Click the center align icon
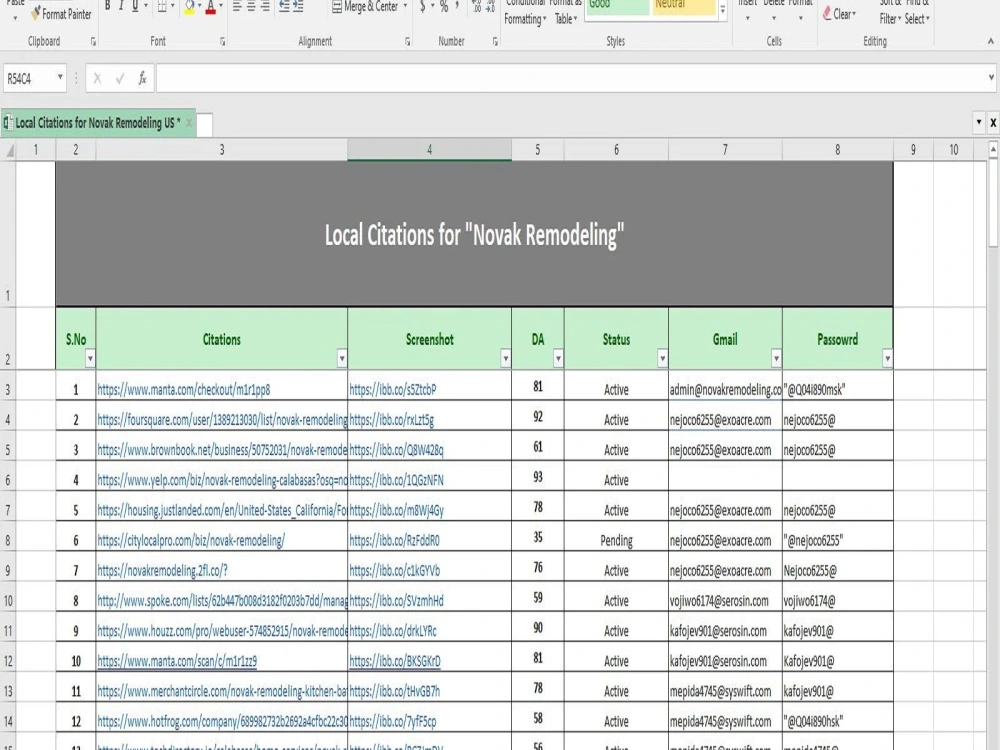The height and width of the screenshot is (750, 1000). tap(251, 7)
